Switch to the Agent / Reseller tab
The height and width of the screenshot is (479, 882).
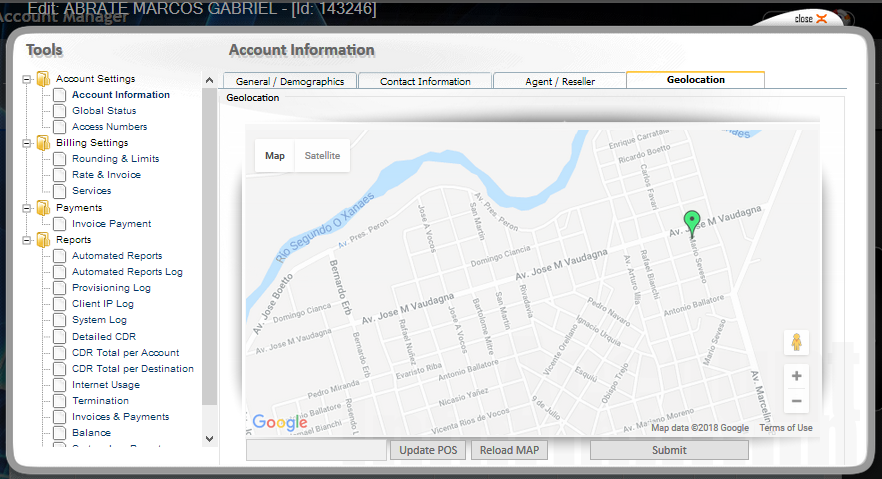point(560,81)
